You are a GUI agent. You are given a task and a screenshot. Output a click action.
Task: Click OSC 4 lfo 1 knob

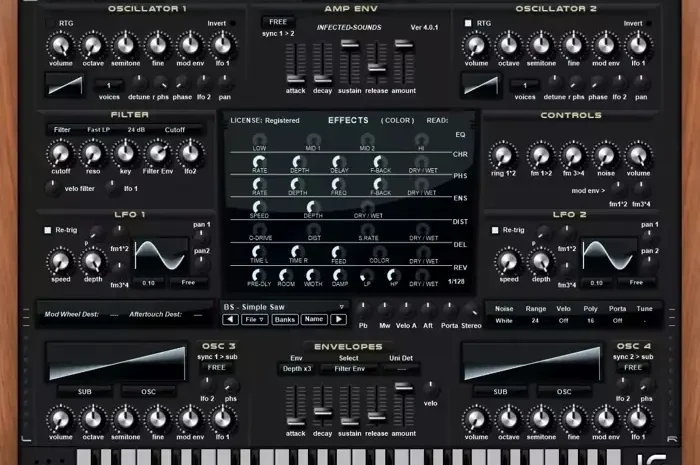pyautogui.click(x=638, y=419)
